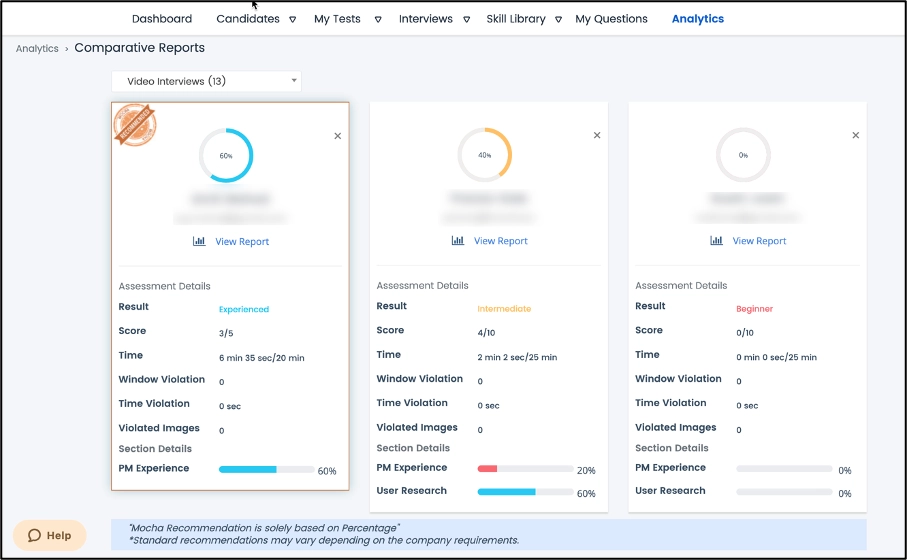Viewport: 908px width, 560px height.
Task: Click the Help chat bubble icon
Action: pos(35,536)
